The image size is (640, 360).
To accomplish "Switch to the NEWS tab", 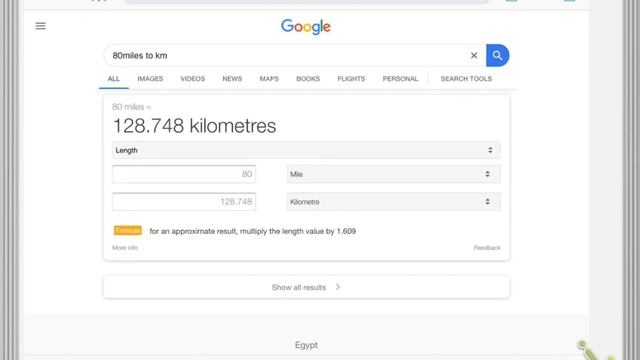I will (232, 79).
